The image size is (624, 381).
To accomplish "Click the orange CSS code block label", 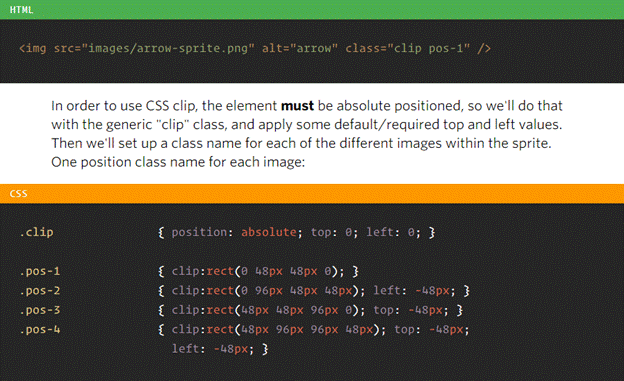I will [x=19, y=194].
